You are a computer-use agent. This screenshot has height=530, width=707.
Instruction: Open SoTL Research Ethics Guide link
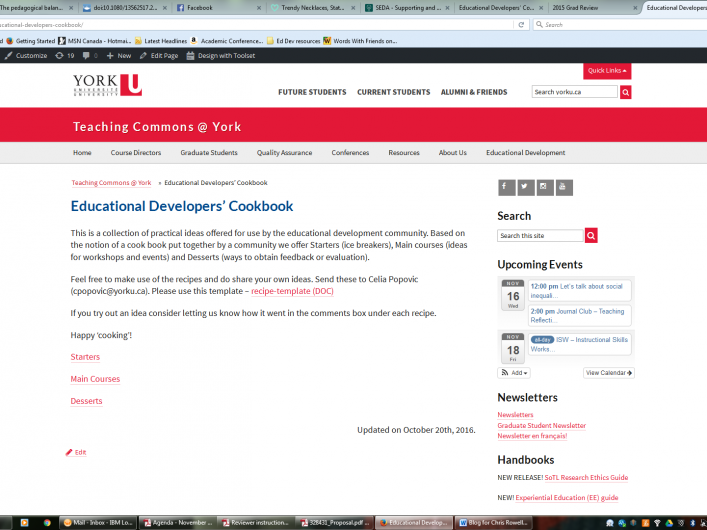[586, 477]
